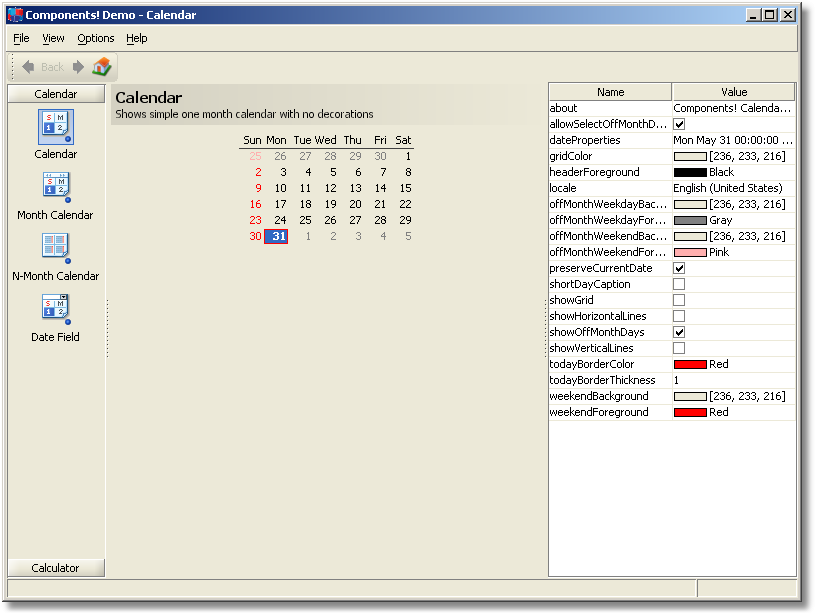Viewport: 816px width, 616px height.
Task: Select day 15 in the calendar
Action: (x=405, y=188)
